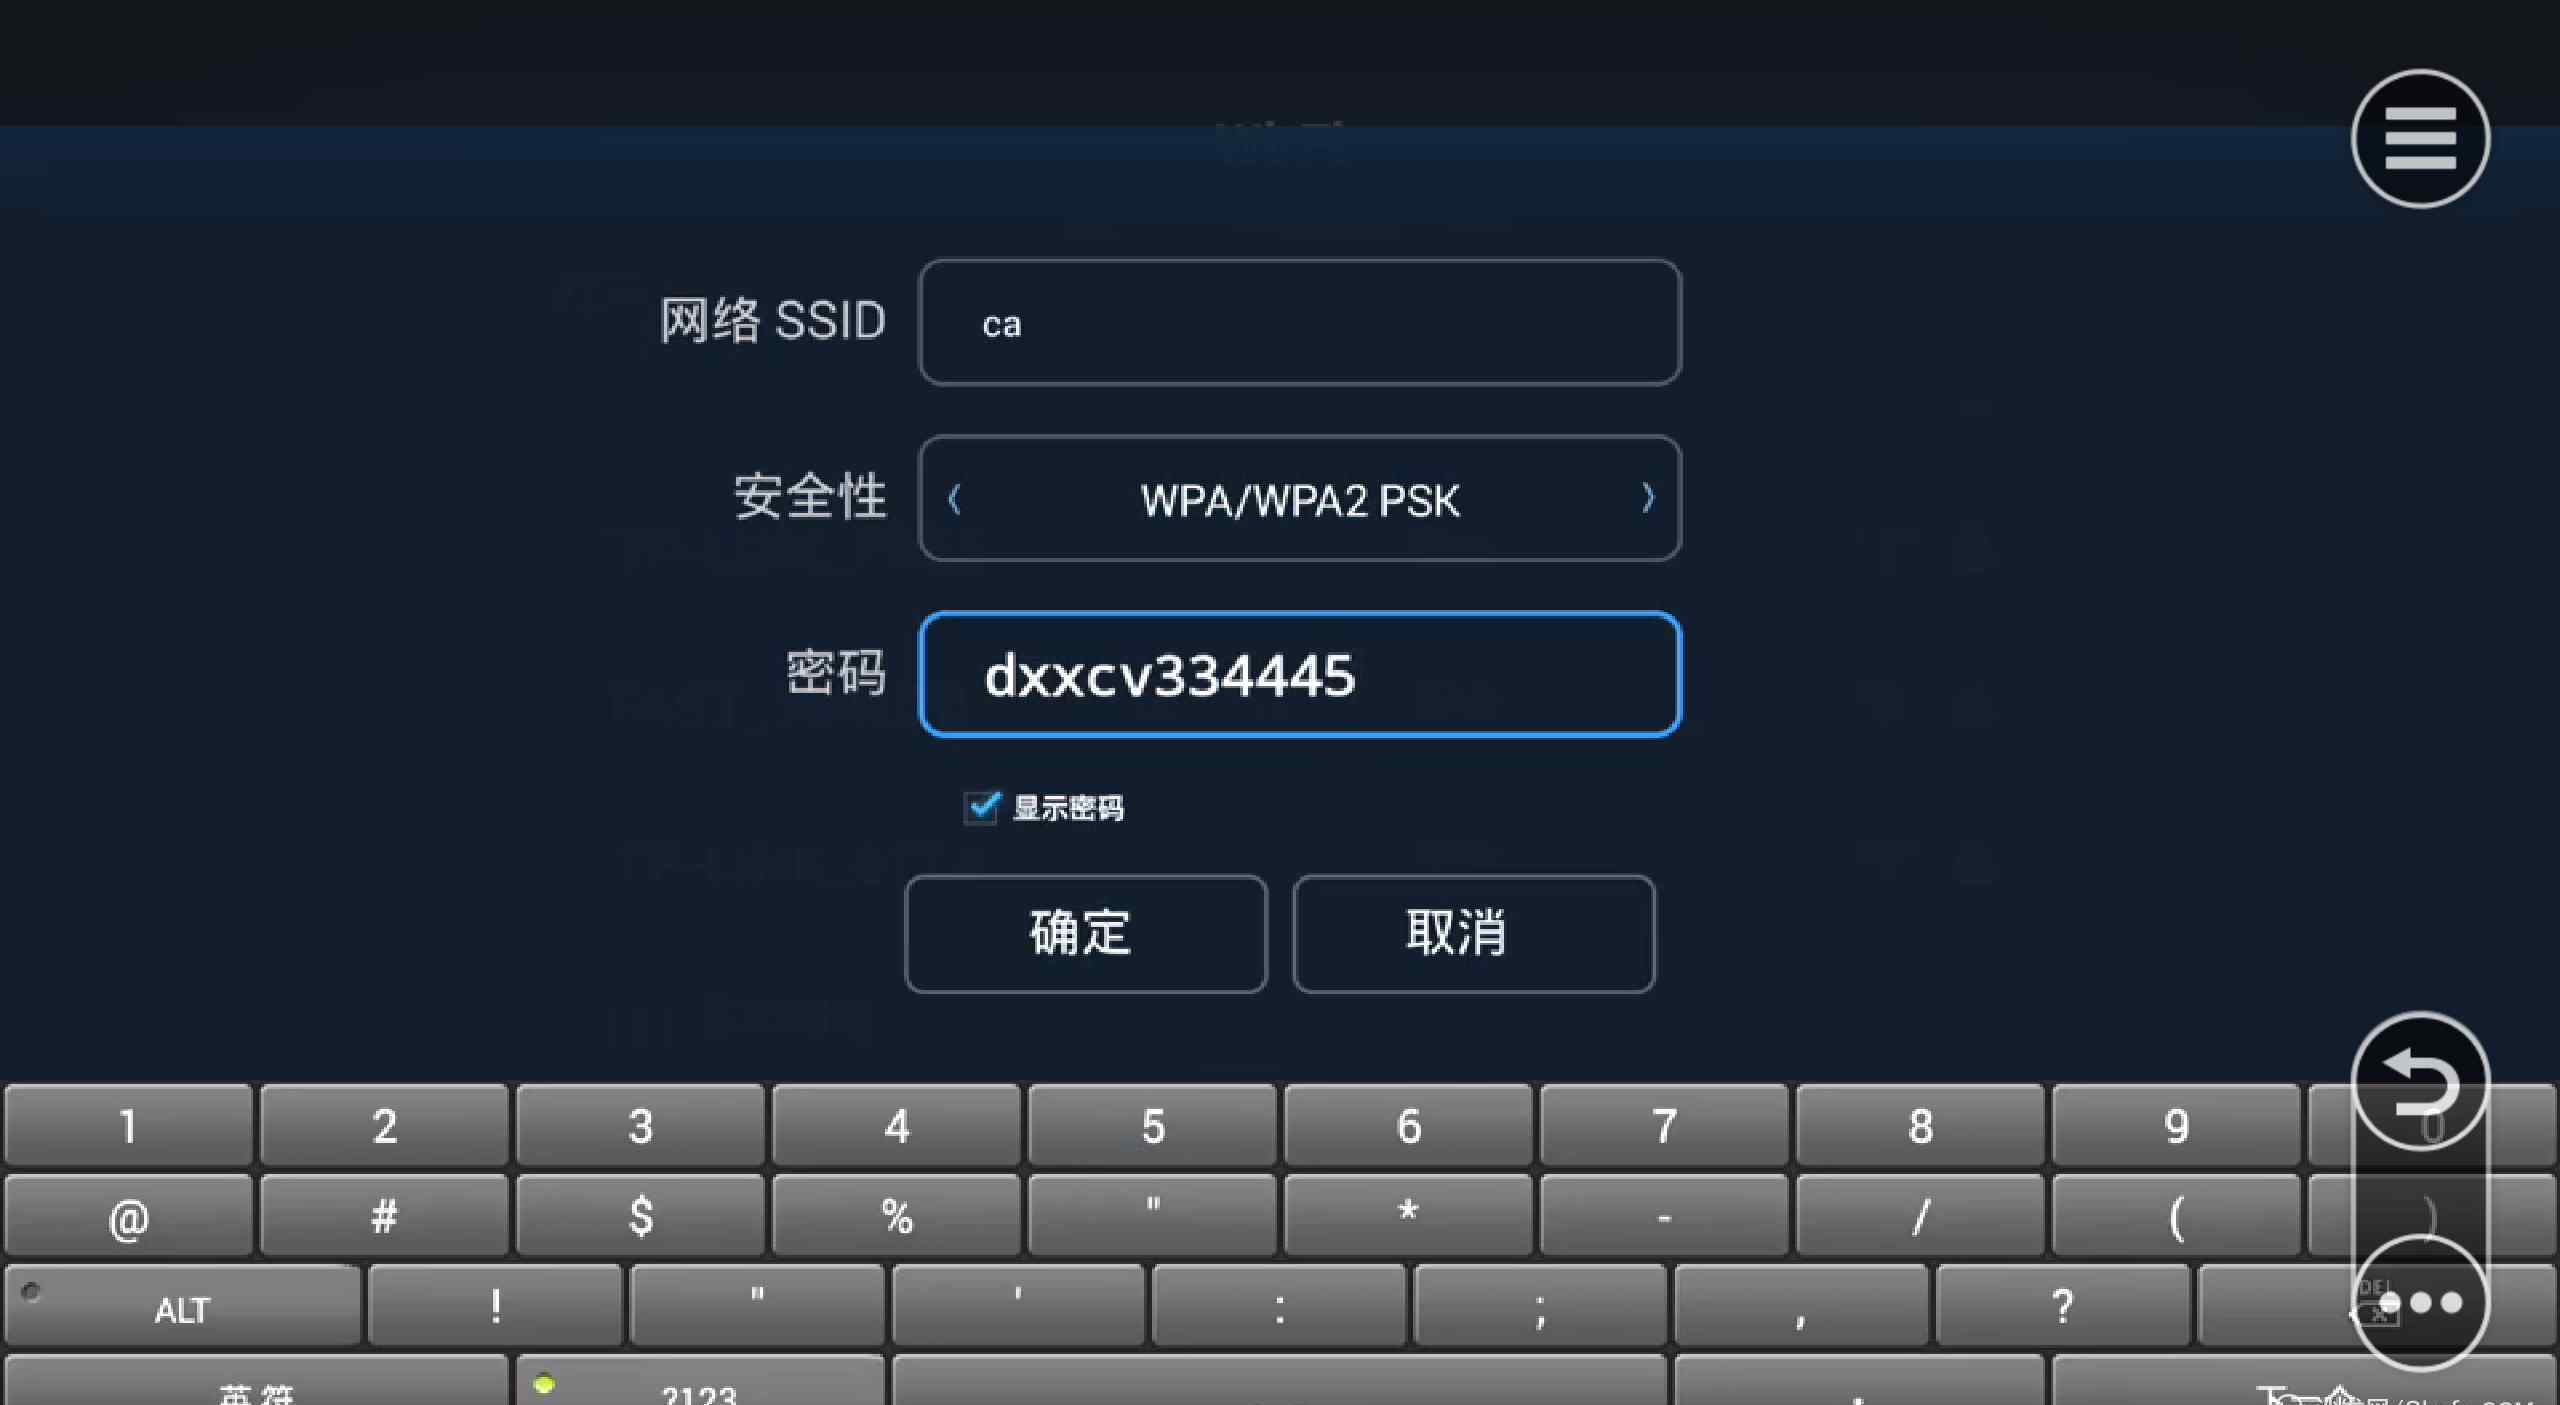Tap the $ symbol key
The image size is (2560, 1405).
pyautogui.click(x=640, y=1216)
